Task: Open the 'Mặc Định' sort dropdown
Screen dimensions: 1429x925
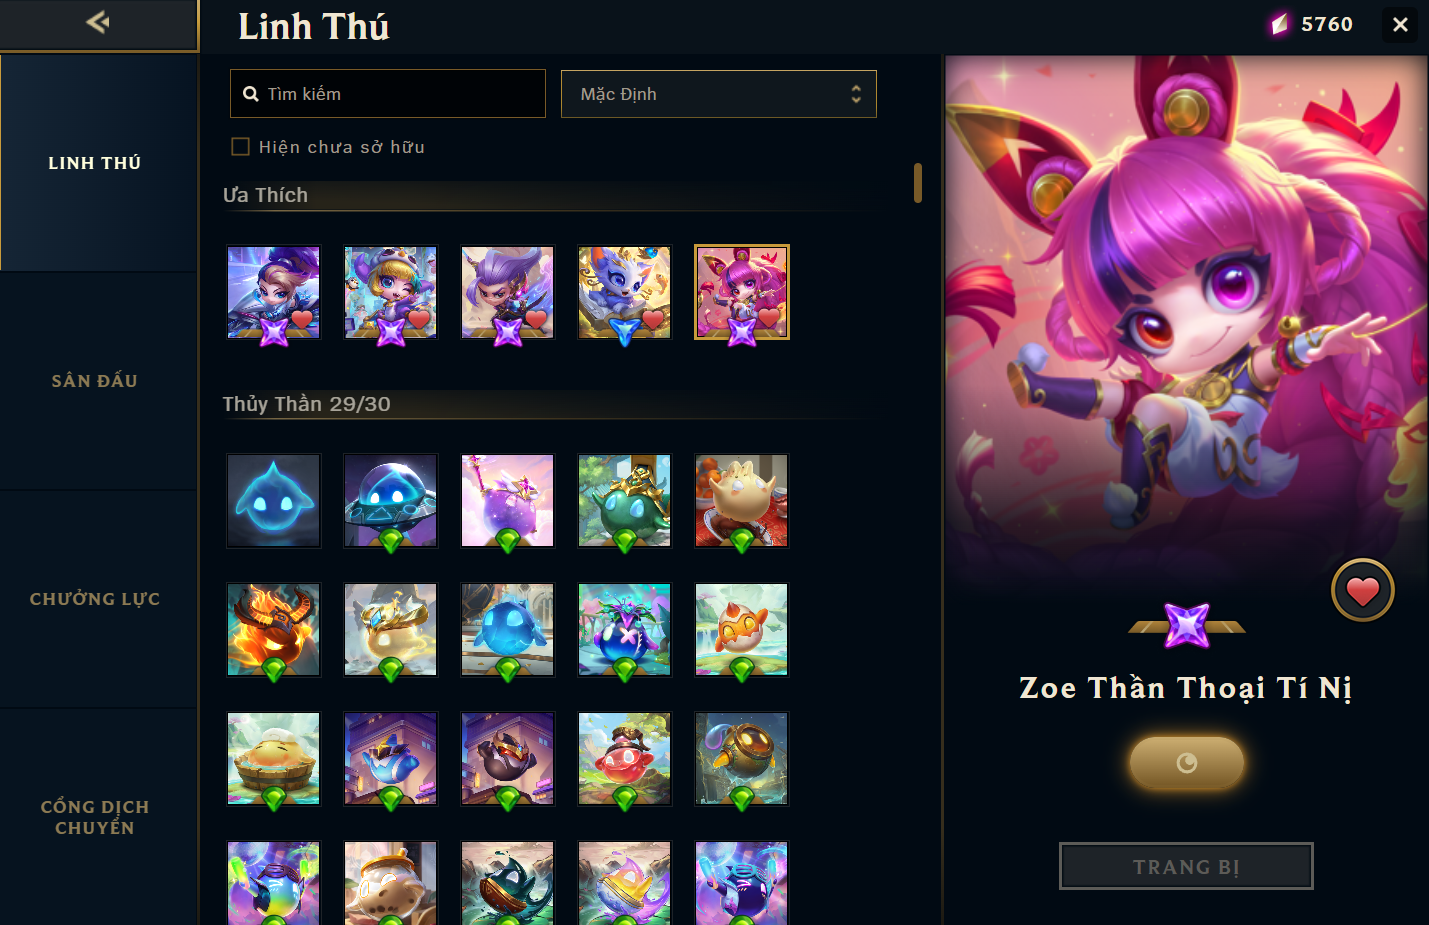Action: (718, 94)
